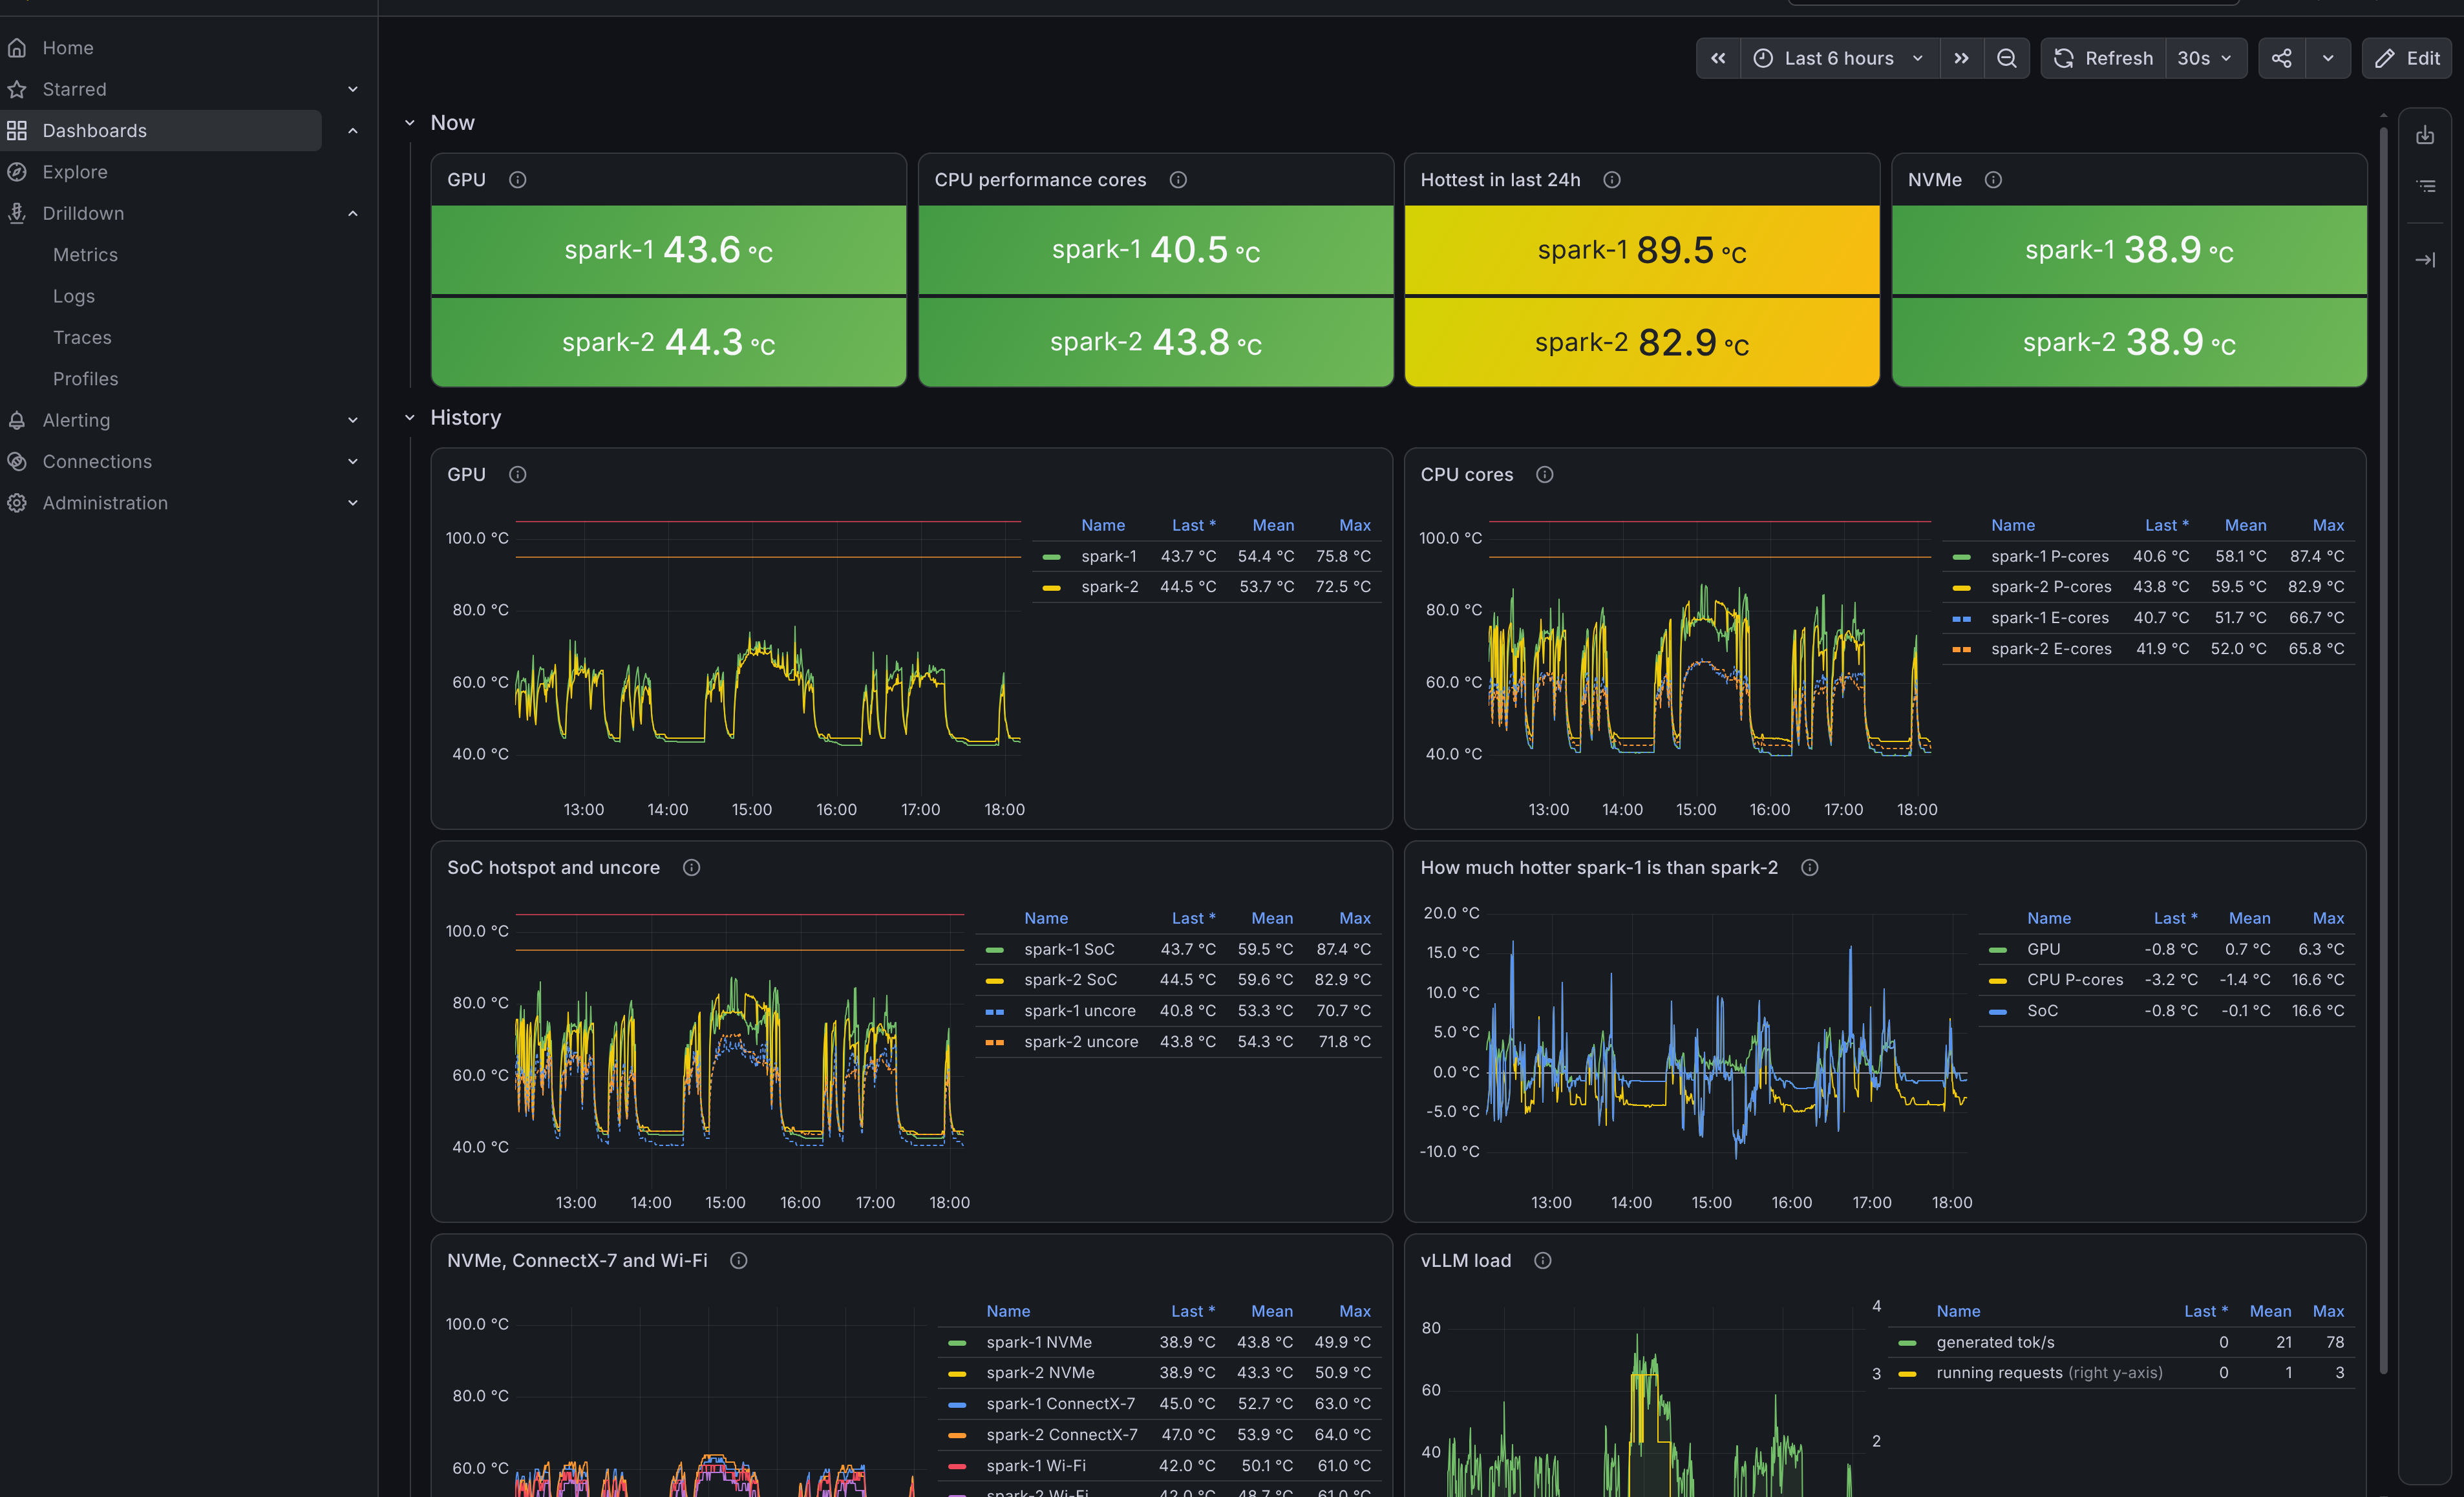Expand the Starred section chevron
2464x1497 pixels.
pyautogui.click(x=353, y=89)
